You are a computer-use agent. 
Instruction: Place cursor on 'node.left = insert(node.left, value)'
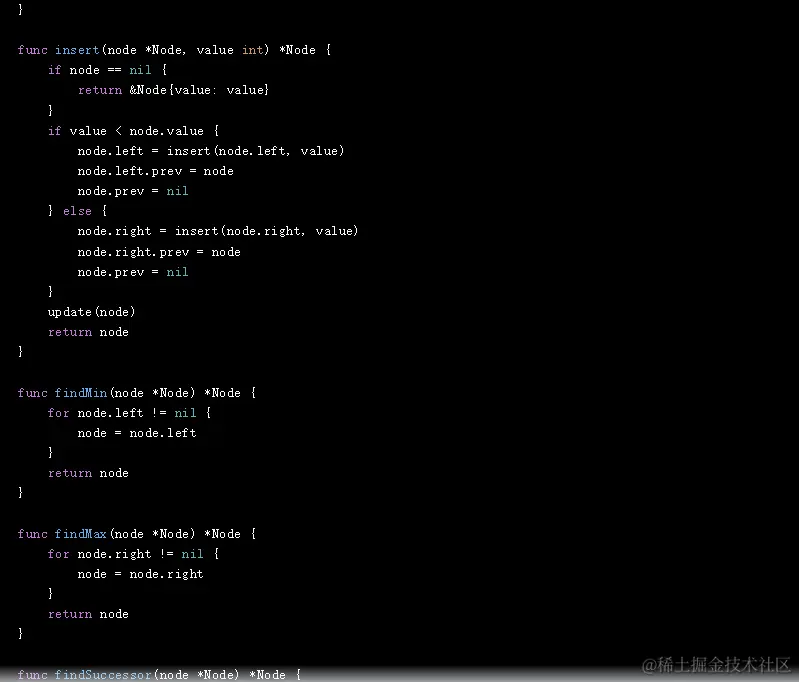click(x=211, y=151)
